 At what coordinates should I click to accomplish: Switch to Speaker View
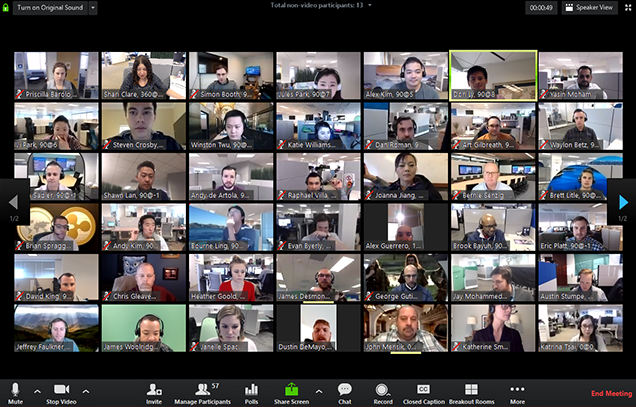[594, 7]
